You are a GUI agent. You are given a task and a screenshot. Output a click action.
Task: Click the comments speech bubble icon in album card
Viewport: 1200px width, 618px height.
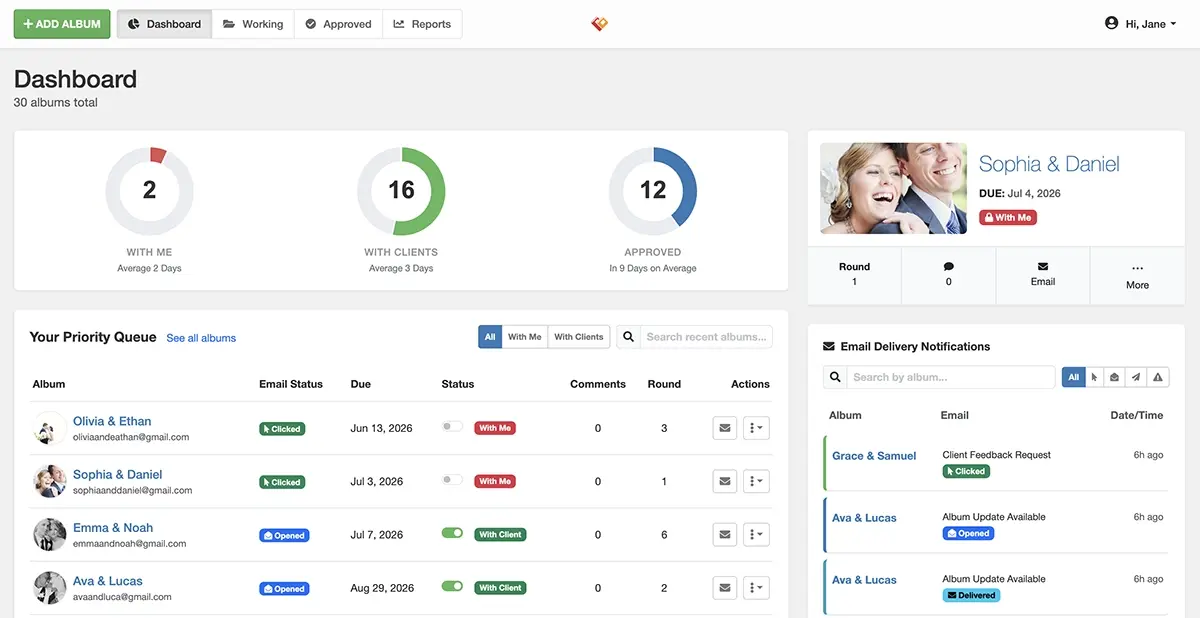click(948, 267)
